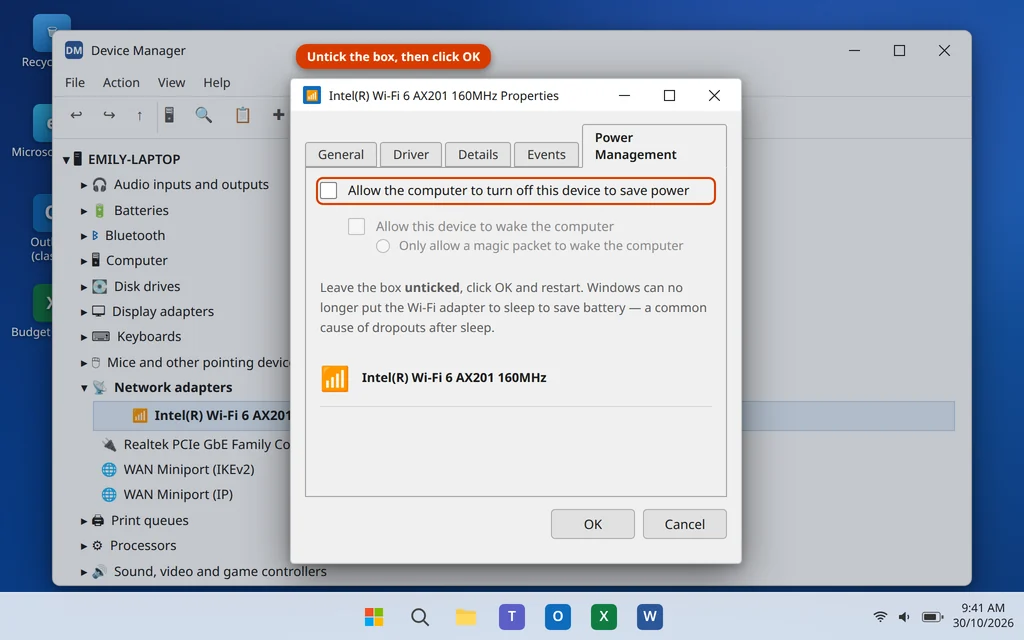Click the Network adapters satellite icon
This screenshot has width=1024, height=640.
click(x=99, y=387)
